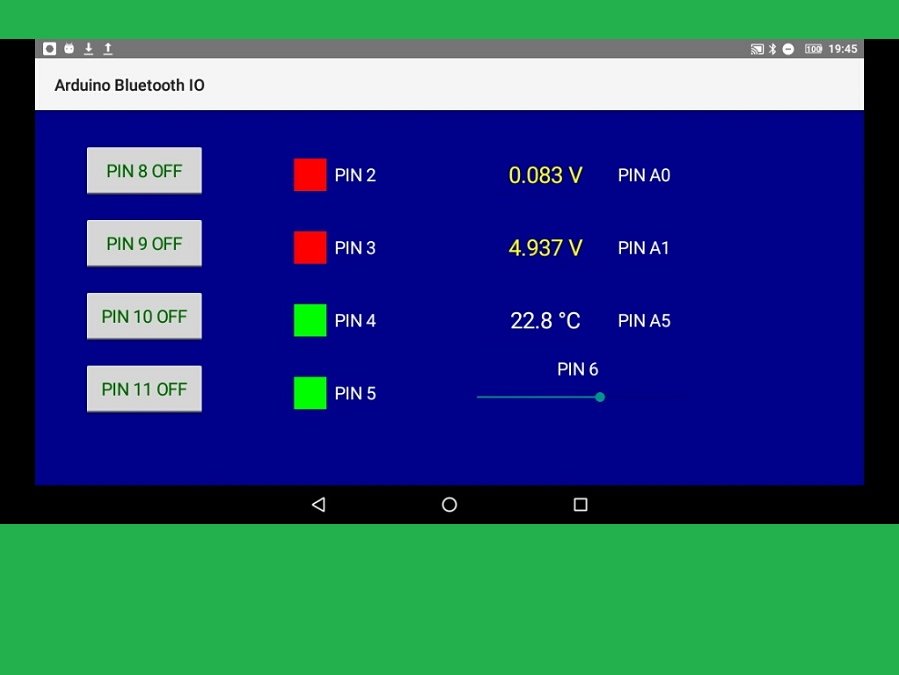Turn on PIN 8 with its button
The height and width of the screenshot is (675, 899).
click(144, 170)
